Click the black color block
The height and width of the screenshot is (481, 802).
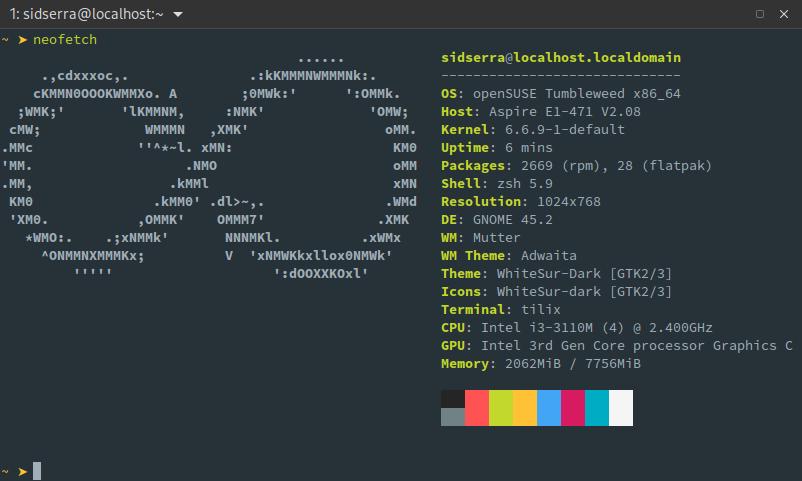point(453,398)
